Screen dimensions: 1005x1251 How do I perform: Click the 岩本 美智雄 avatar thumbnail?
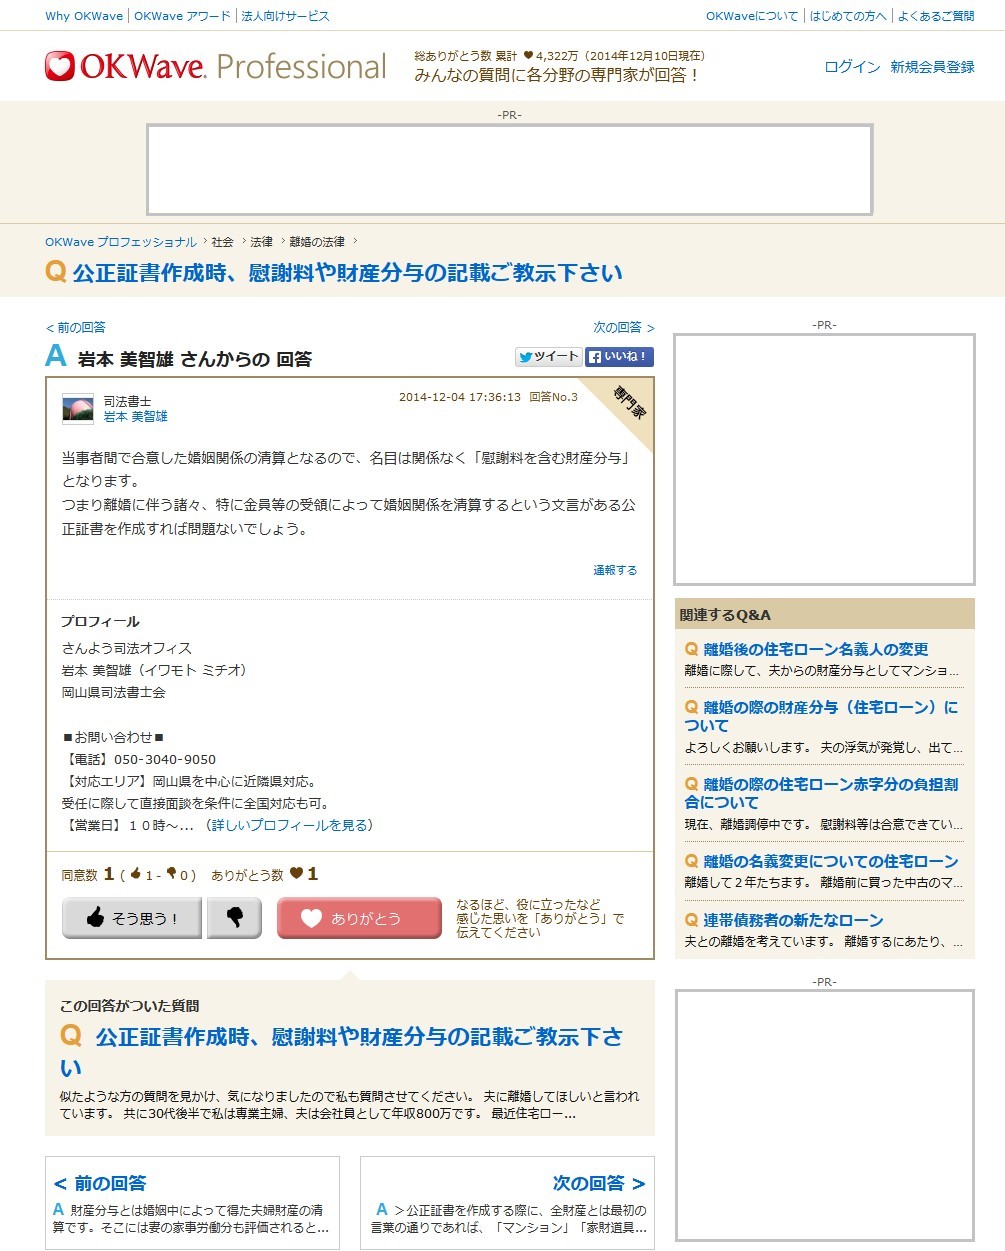pyautogui.click(x=78, y=409)
